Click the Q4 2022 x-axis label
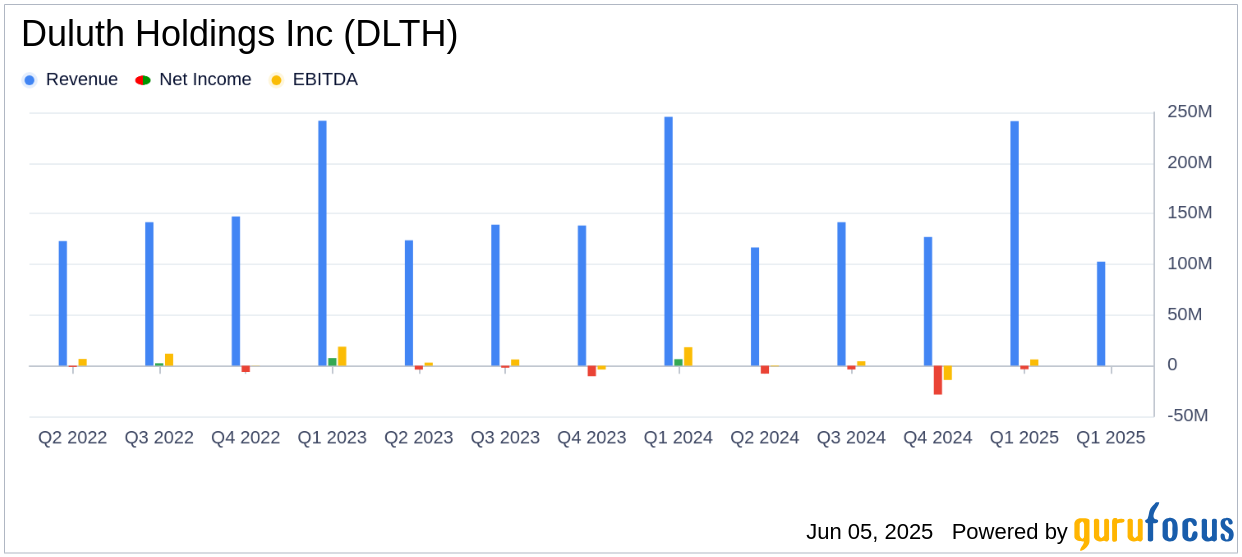This screenshot has height=557, width=1242. click(246, 438)
